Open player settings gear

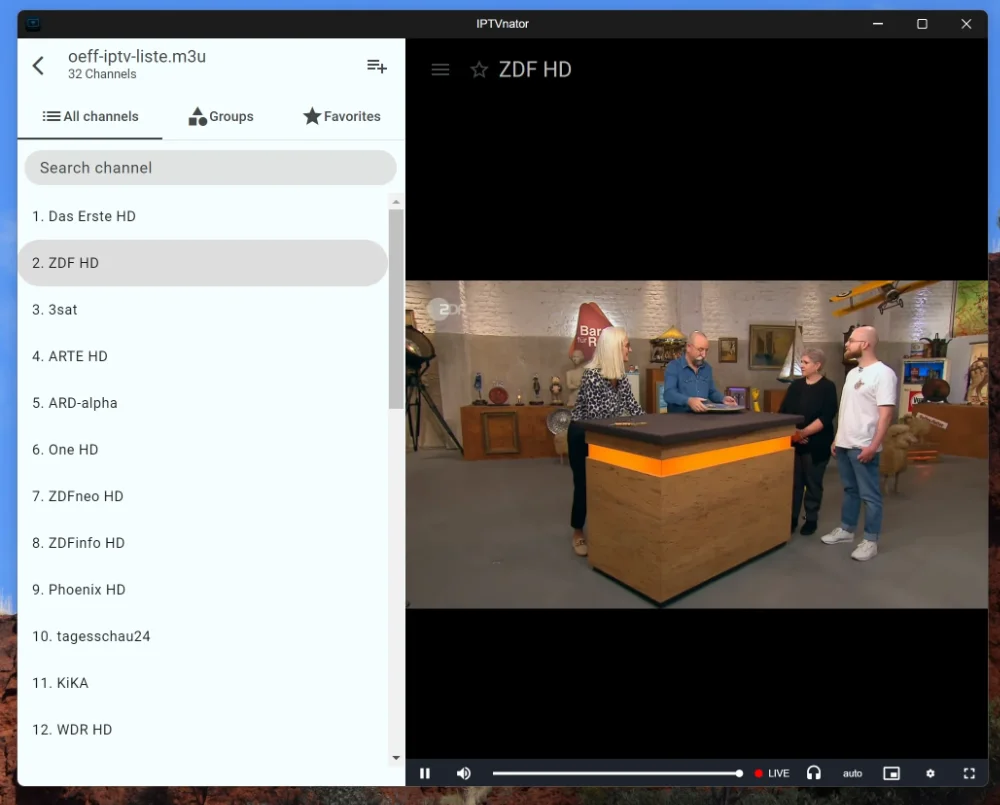pos(930,773)
